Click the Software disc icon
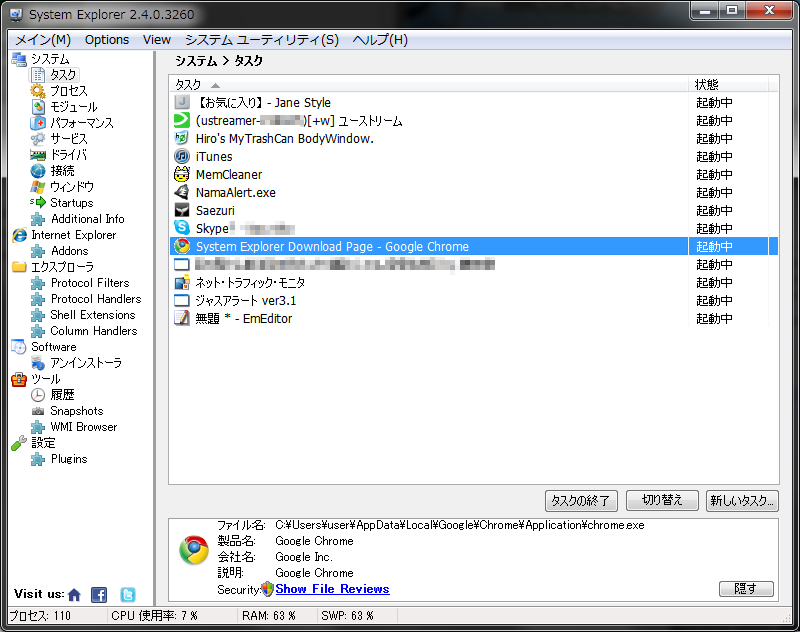Screen dimensions: 800x632 (x=19, y=347)
